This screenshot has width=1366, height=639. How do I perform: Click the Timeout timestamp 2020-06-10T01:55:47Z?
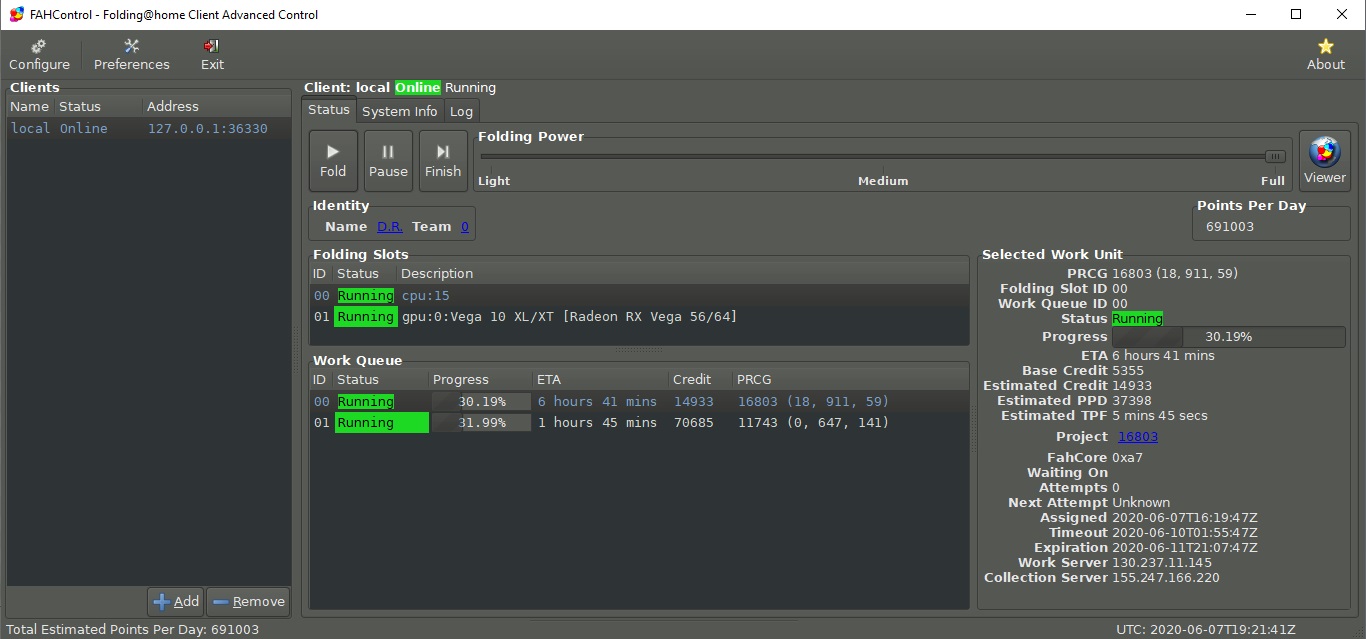click(1185, 533)
